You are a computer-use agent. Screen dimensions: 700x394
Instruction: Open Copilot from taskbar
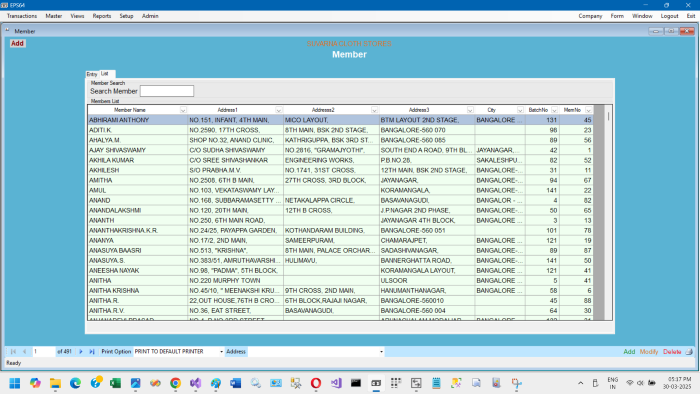point(35,383)
